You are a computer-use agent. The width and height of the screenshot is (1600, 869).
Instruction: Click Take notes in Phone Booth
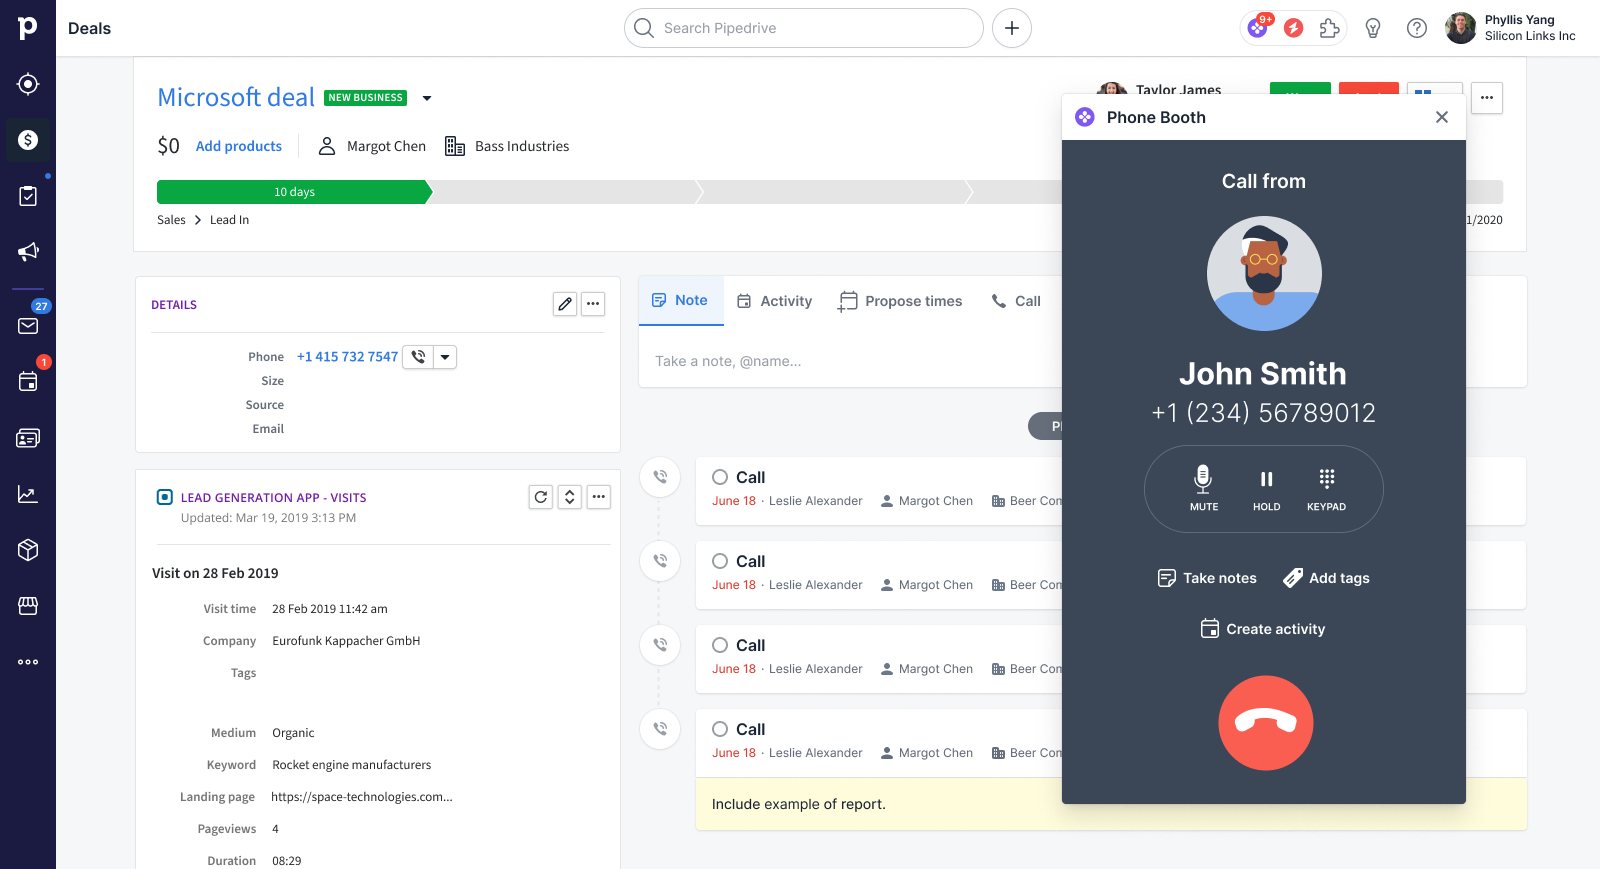click(x=1207, y=578)
